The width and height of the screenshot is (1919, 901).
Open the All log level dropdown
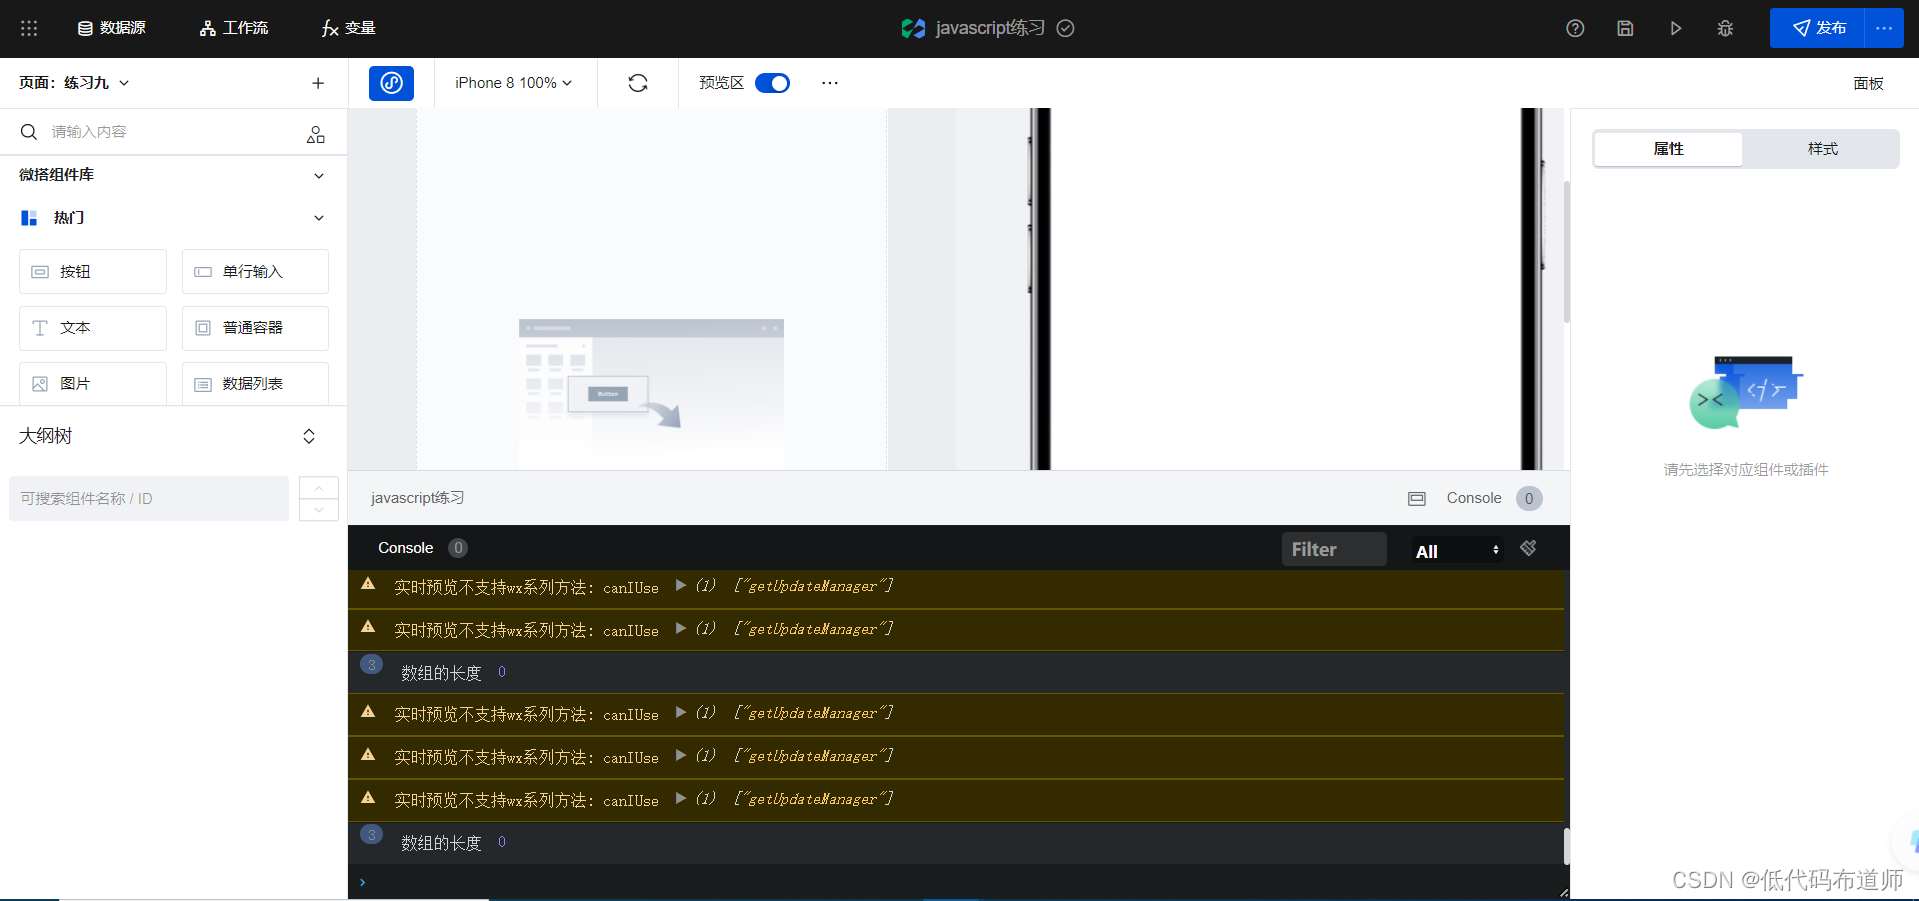(1457, 551)
